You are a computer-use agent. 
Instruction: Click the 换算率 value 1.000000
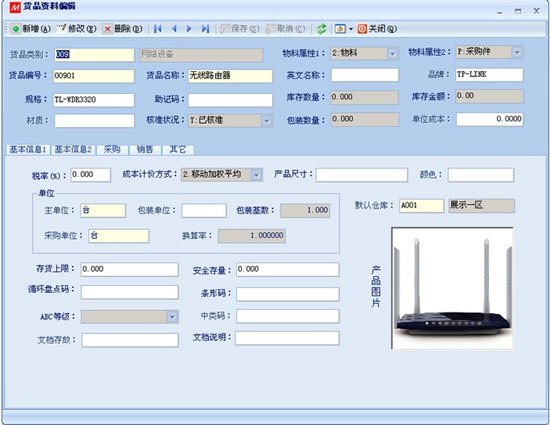pyautogui.click(x=251, y=236)
